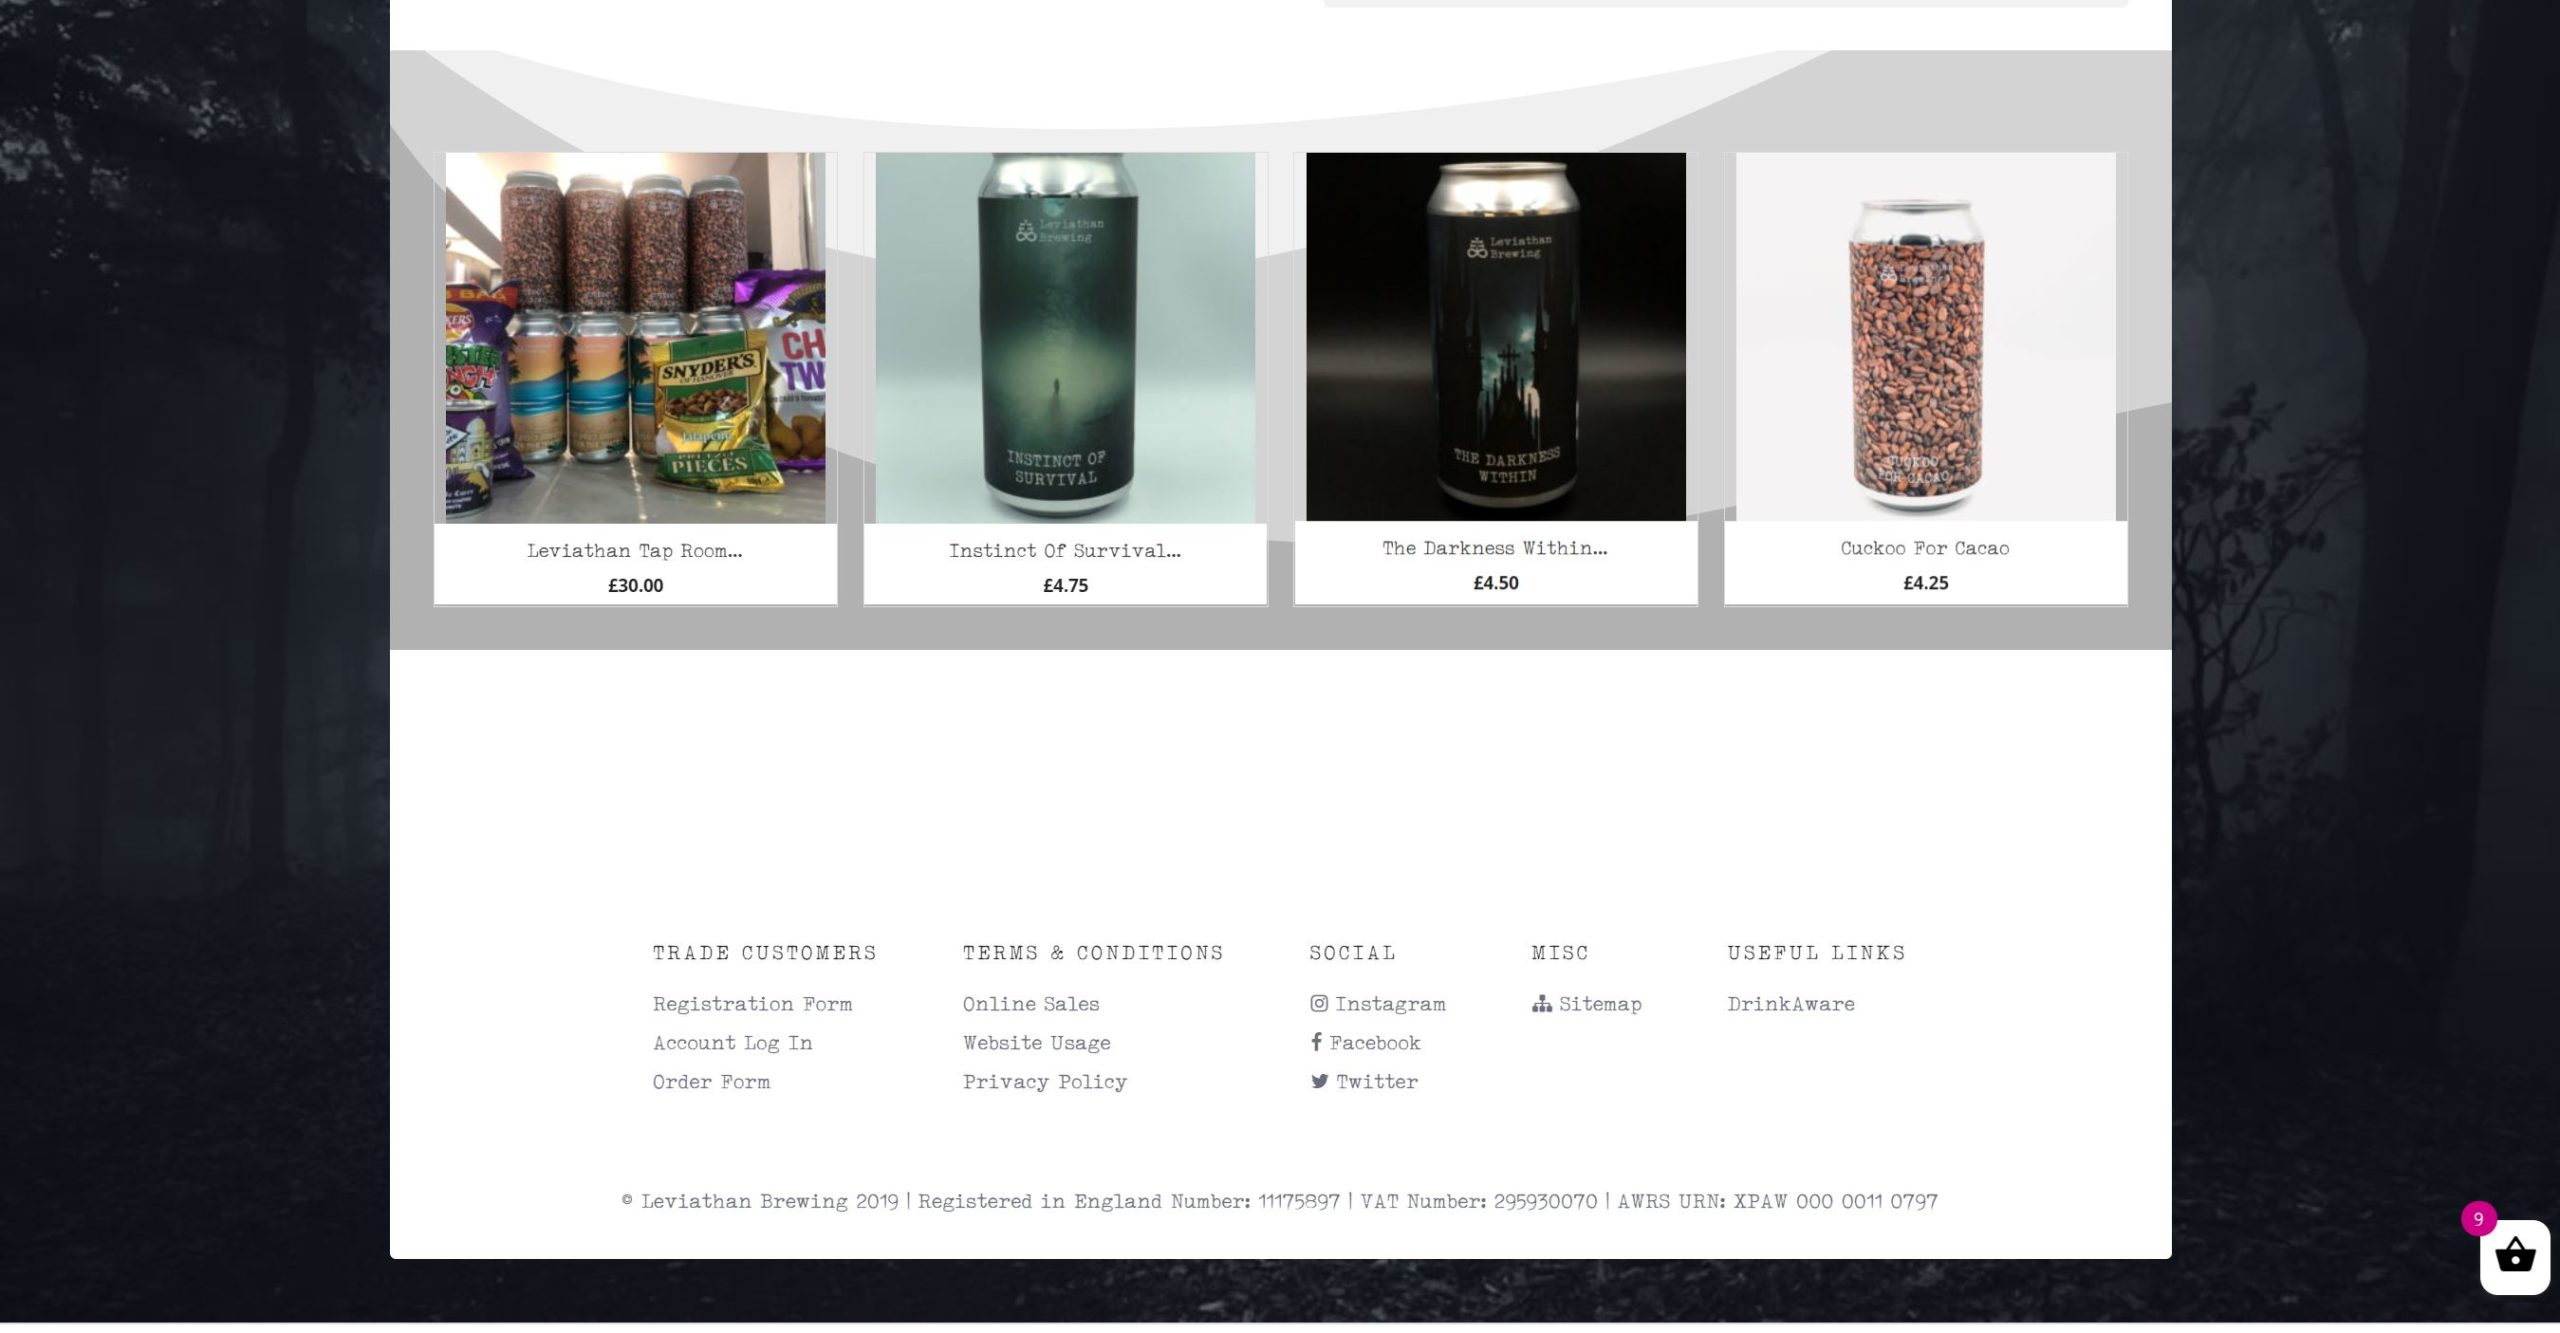Click The Darkness Within product title
This screenshot has height=1333, width=2560.
coord(1495,548)
